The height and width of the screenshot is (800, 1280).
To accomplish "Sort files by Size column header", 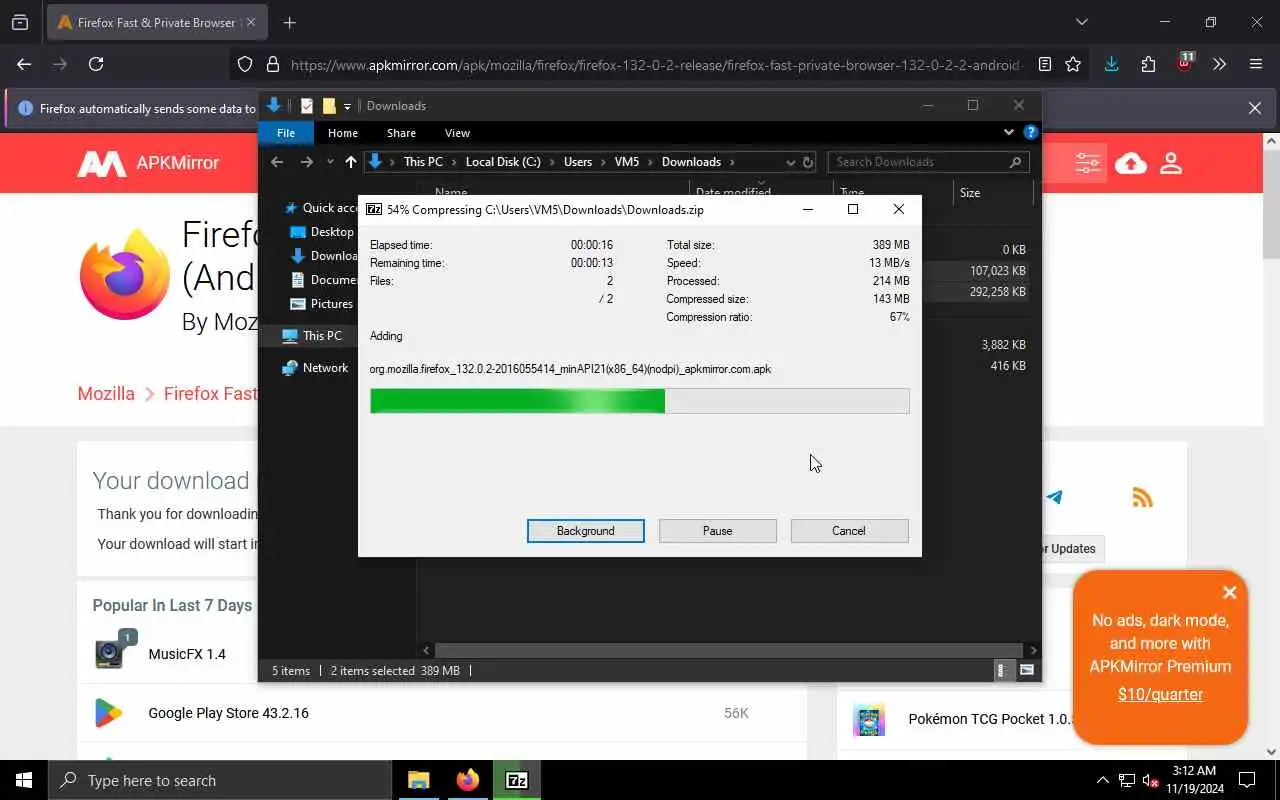I will point(969,193).
